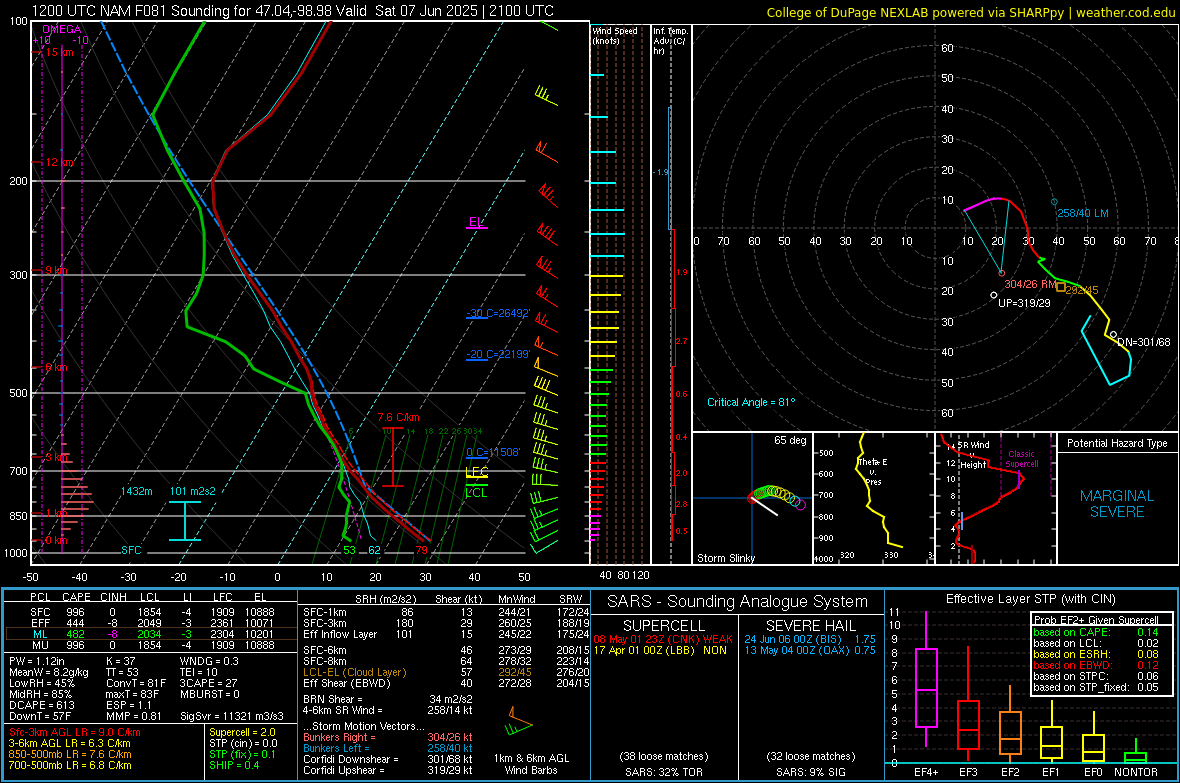Click the 65 deg slinky tilt value
1180x783 pixels.
(790, 440)
